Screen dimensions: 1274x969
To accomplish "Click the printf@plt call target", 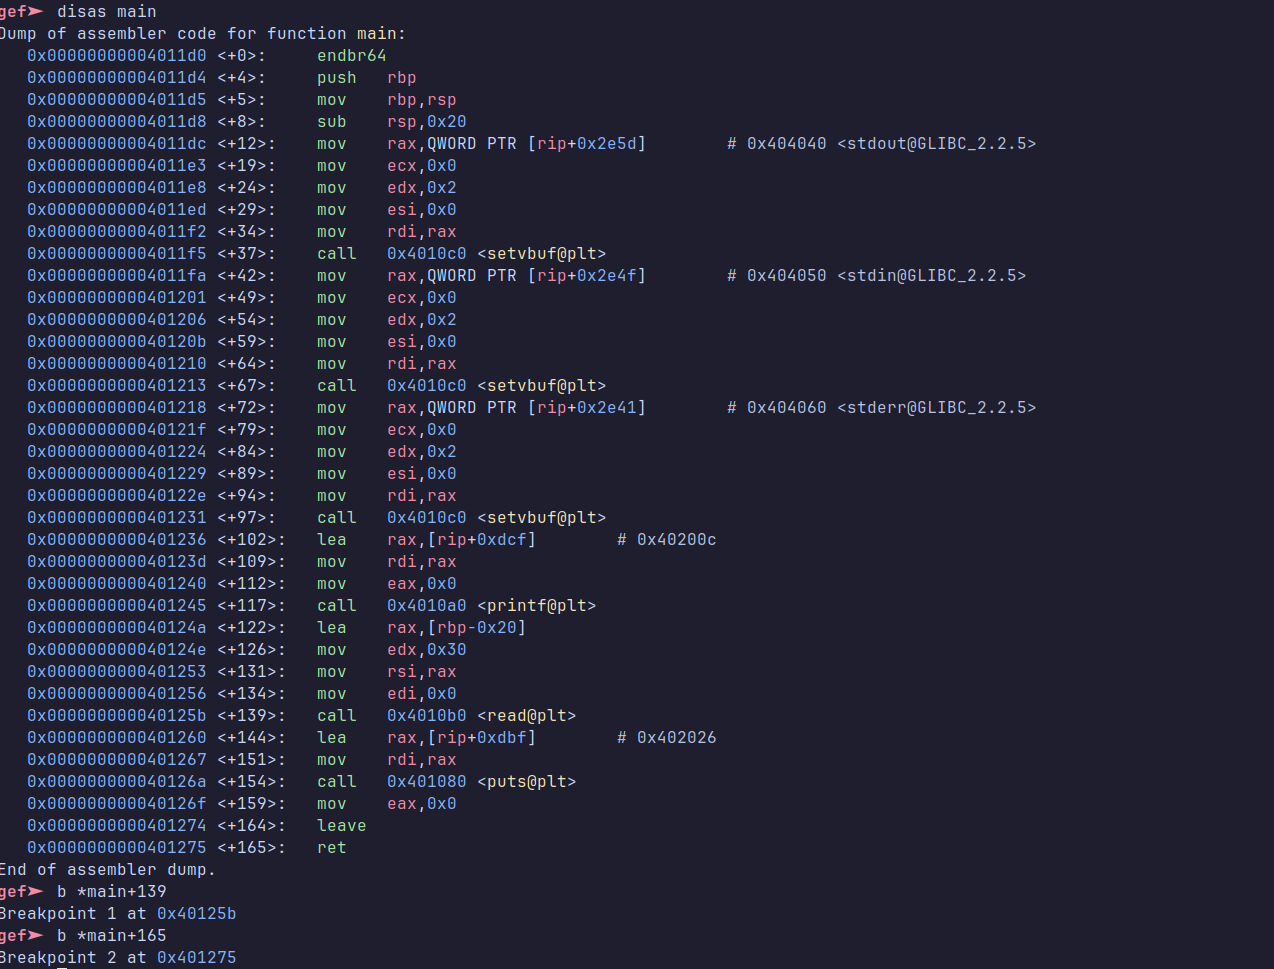I will (491, 605).
